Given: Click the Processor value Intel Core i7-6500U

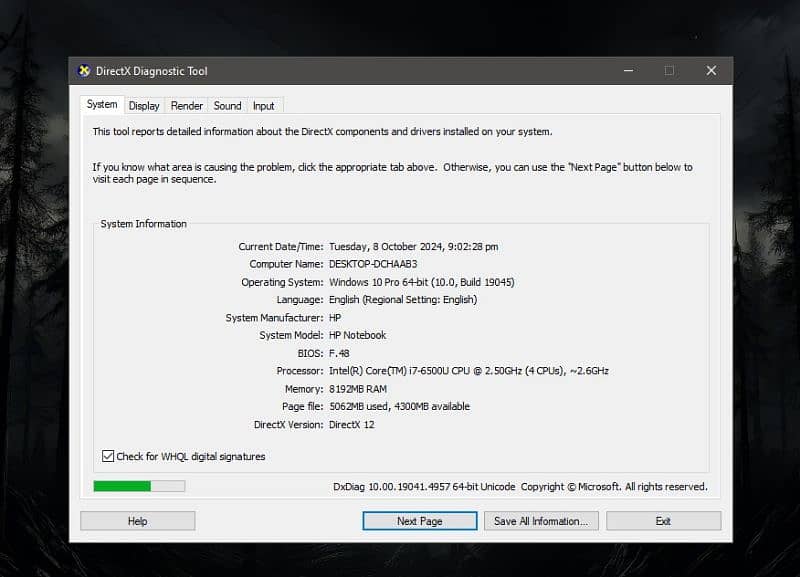Looking at the screenshot, I should click(468, 371).
